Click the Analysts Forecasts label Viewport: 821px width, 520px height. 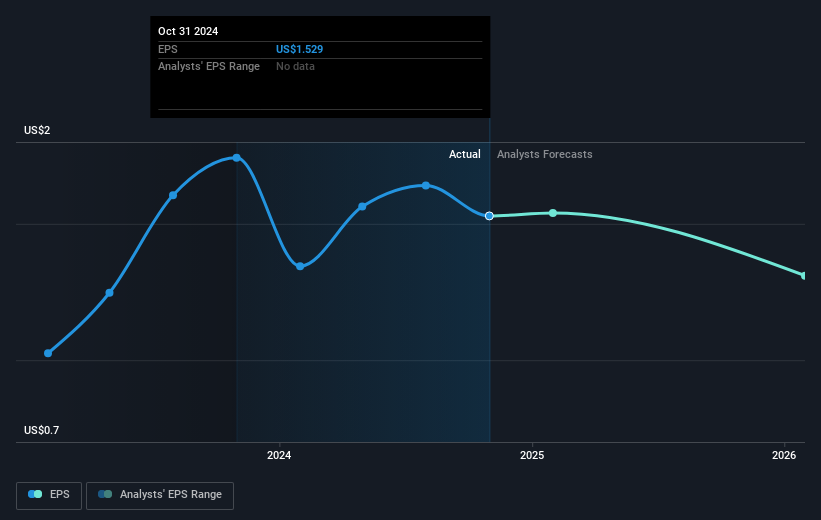click(545, 154)
